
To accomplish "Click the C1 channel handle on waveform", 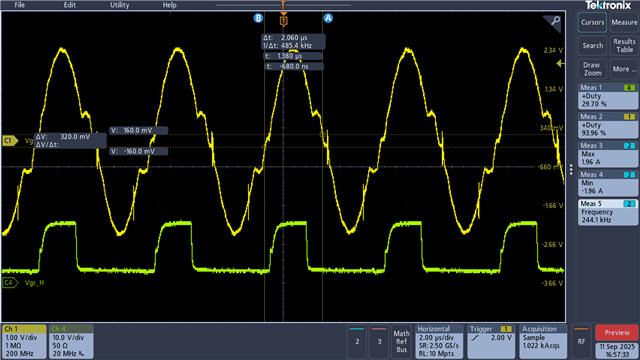I will click(10, 141).
